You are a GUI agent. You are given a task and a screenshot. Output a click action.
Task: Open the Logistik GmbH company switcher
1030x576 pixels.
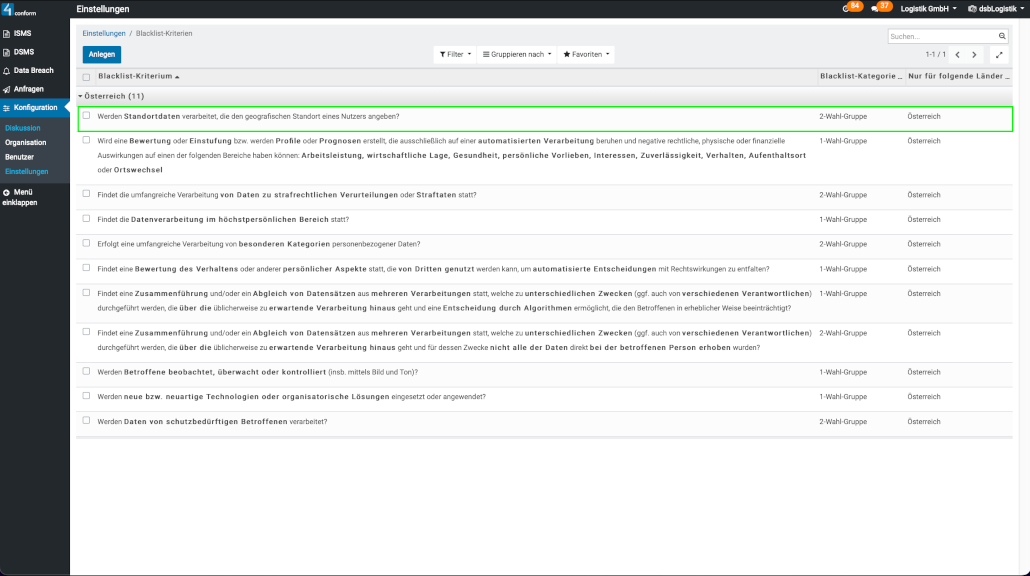point(928,9)
